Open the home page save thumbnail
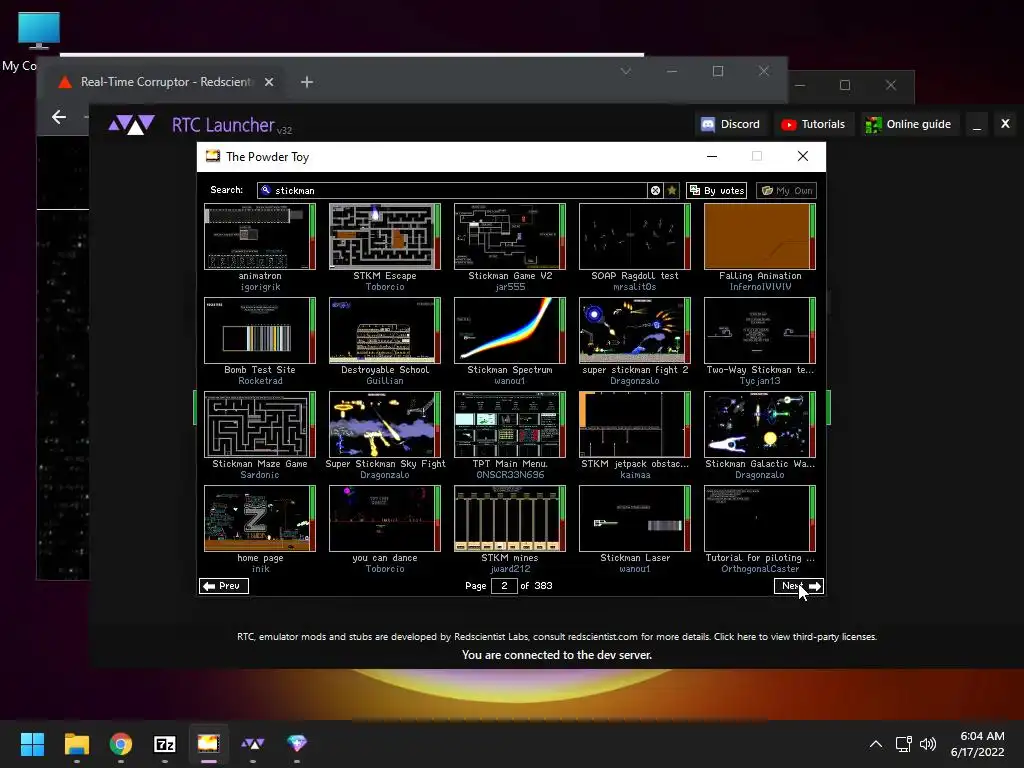 pos(260,519)
